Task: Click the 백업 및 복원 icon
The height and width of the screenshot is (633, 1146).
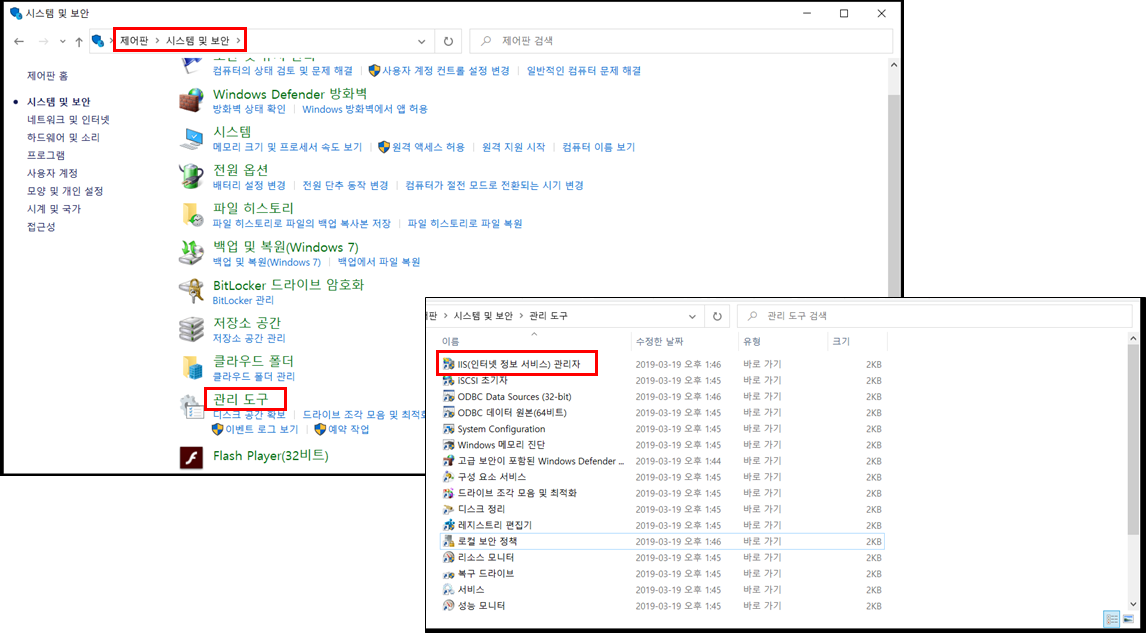Action: (x=191, y=253)
